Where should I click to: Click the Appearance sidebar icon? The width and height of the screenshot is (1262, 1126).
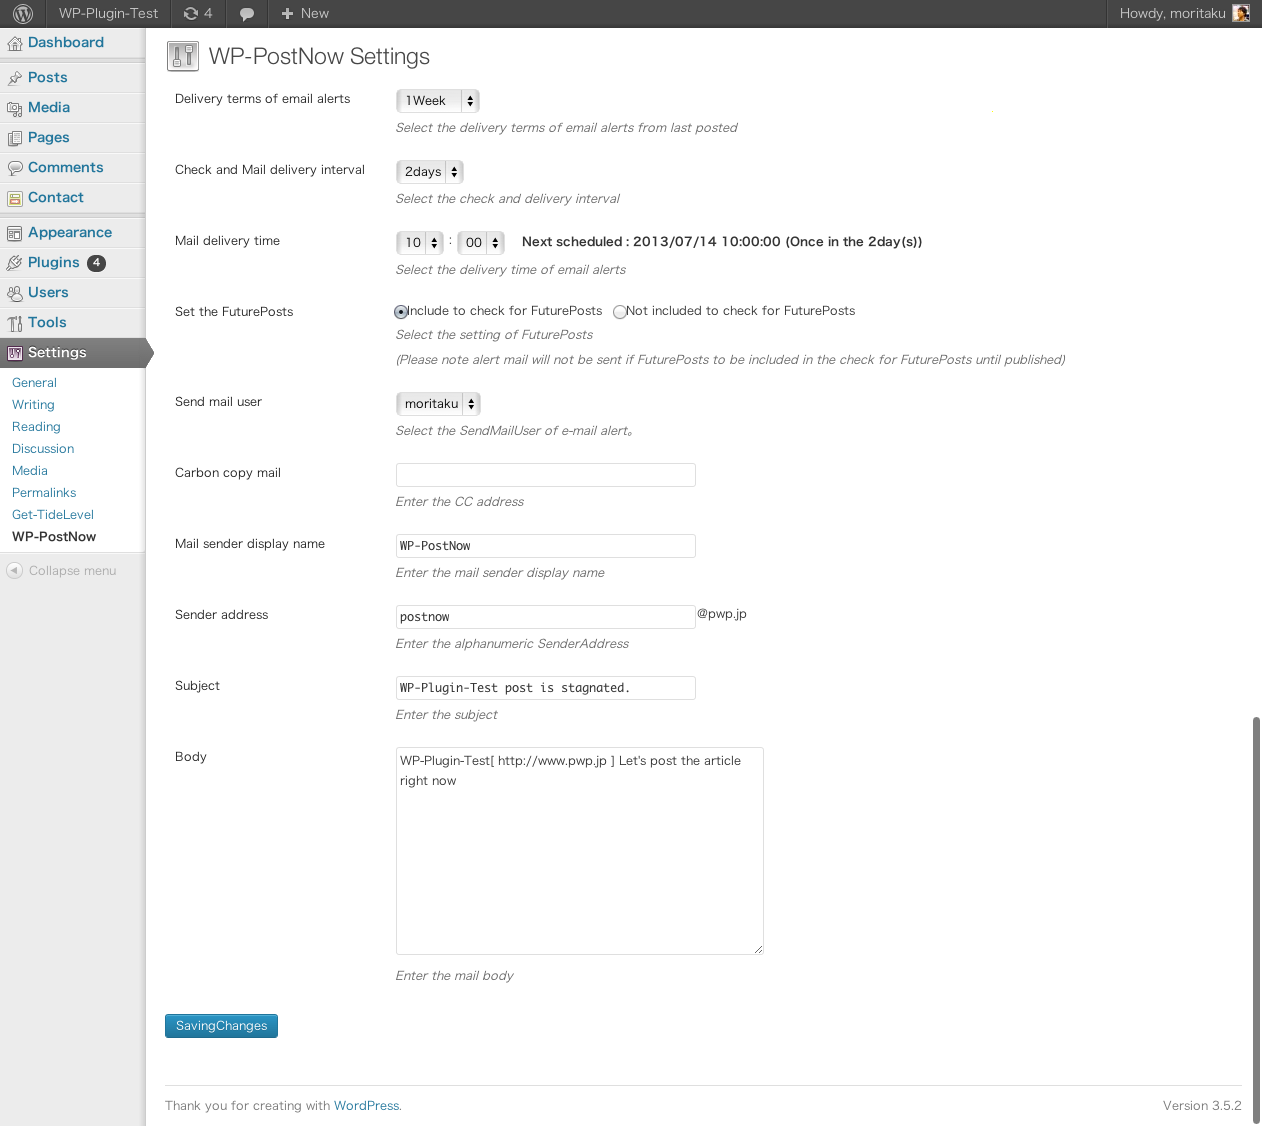(x=14, y=233)
